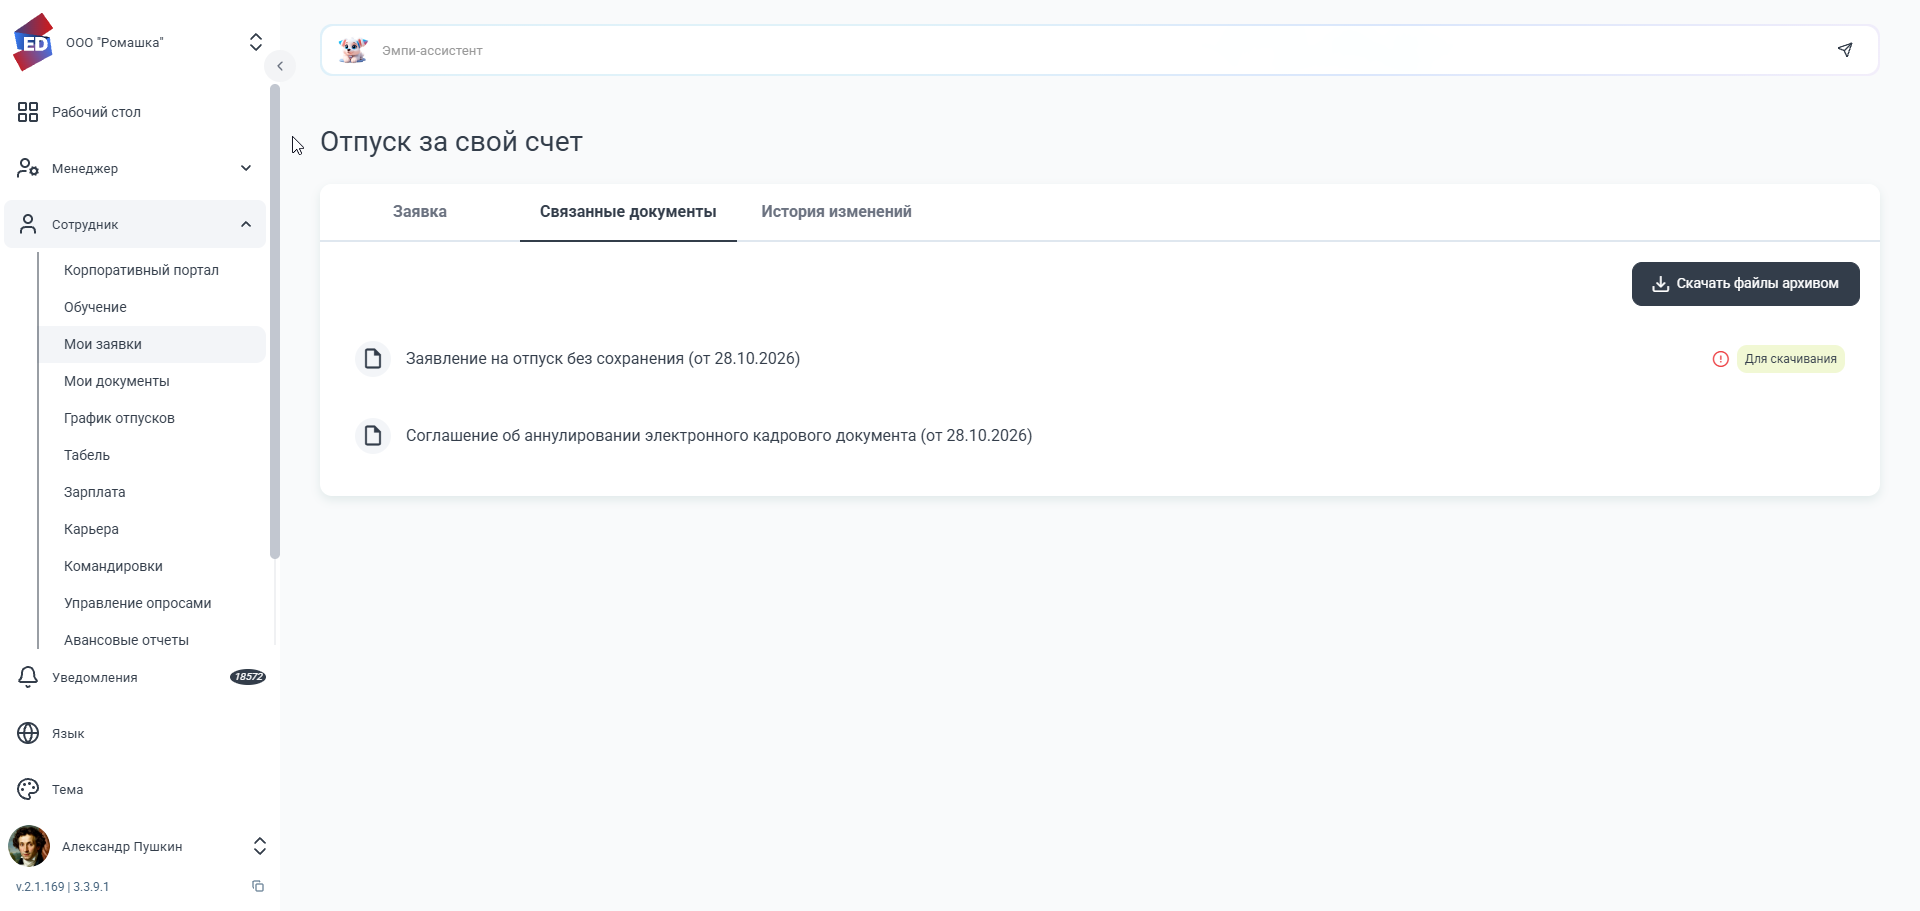Select Мои заявки in the sidebar

click(x=152, y=344)
